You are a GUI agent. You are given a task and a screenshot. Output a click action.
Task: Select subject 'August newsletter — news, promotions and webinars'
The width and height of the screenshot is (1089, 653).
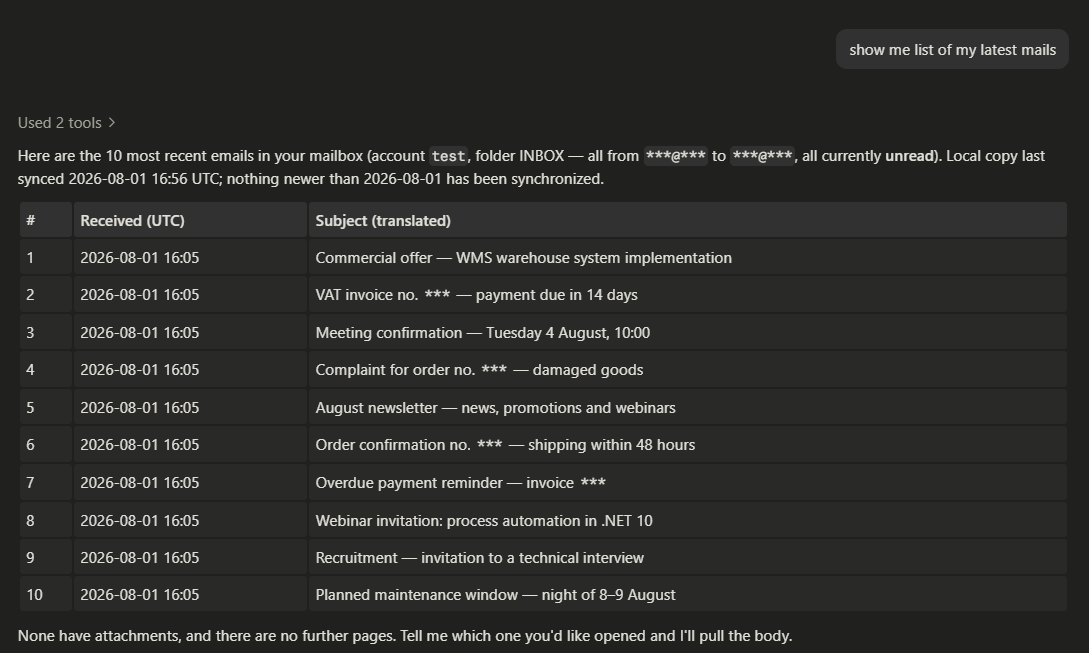pos(495,408)
